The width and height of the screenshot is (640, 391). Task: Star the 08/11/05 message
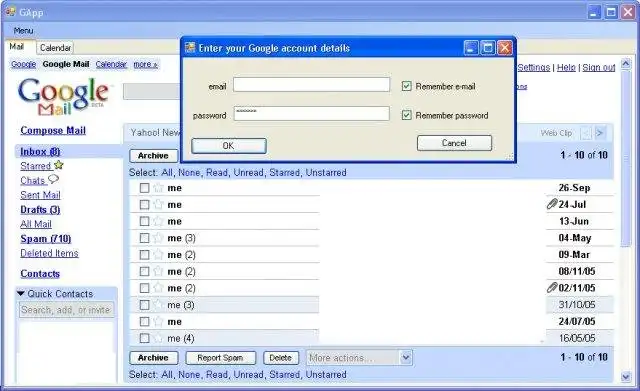[x=158, y=271]
